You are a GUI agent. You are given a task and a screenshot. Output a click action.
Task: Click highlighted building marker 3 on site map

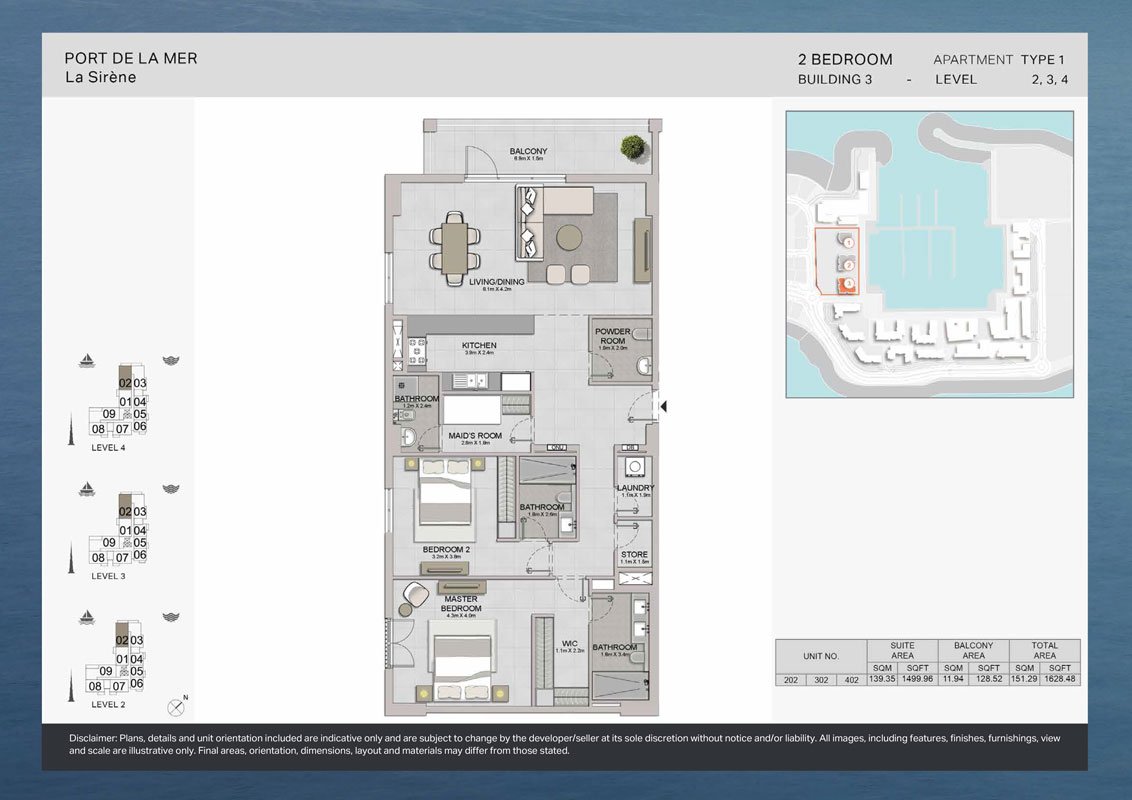click(x=848, y=285)
